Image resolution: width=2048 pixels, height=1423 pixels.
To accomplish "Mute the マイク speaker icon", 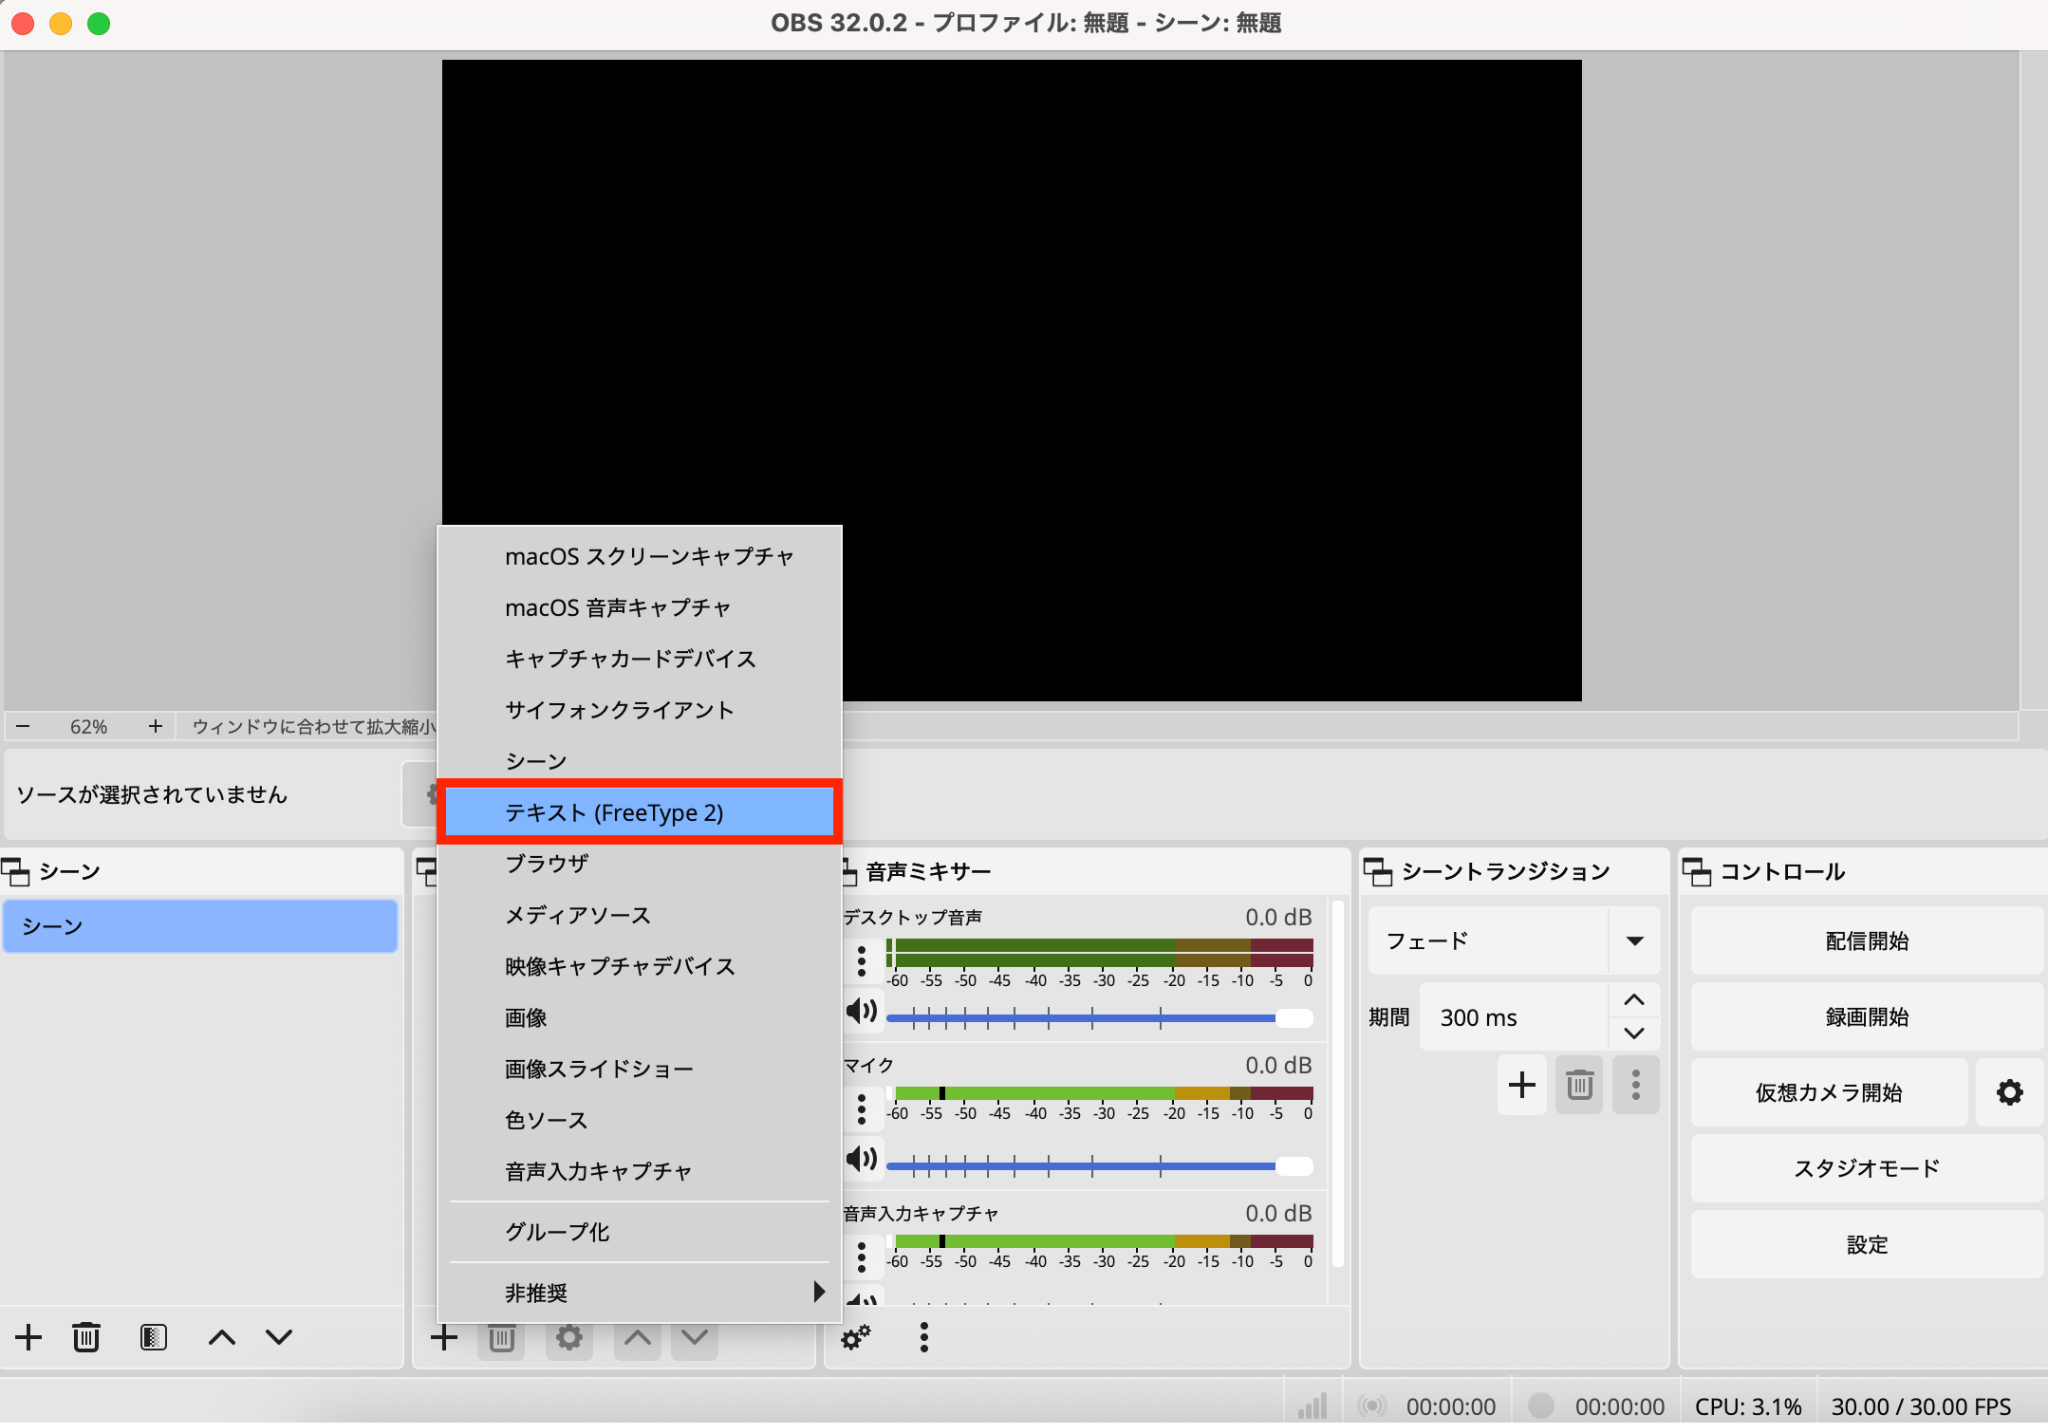I will coord(862,1160).
